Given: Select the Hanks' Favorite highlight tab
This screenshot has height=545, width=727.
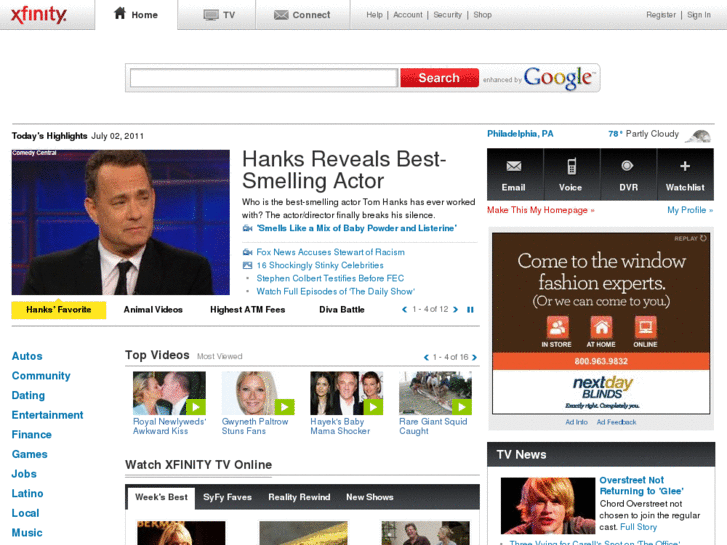Looking at the screenshot, I should click(59, 310).
